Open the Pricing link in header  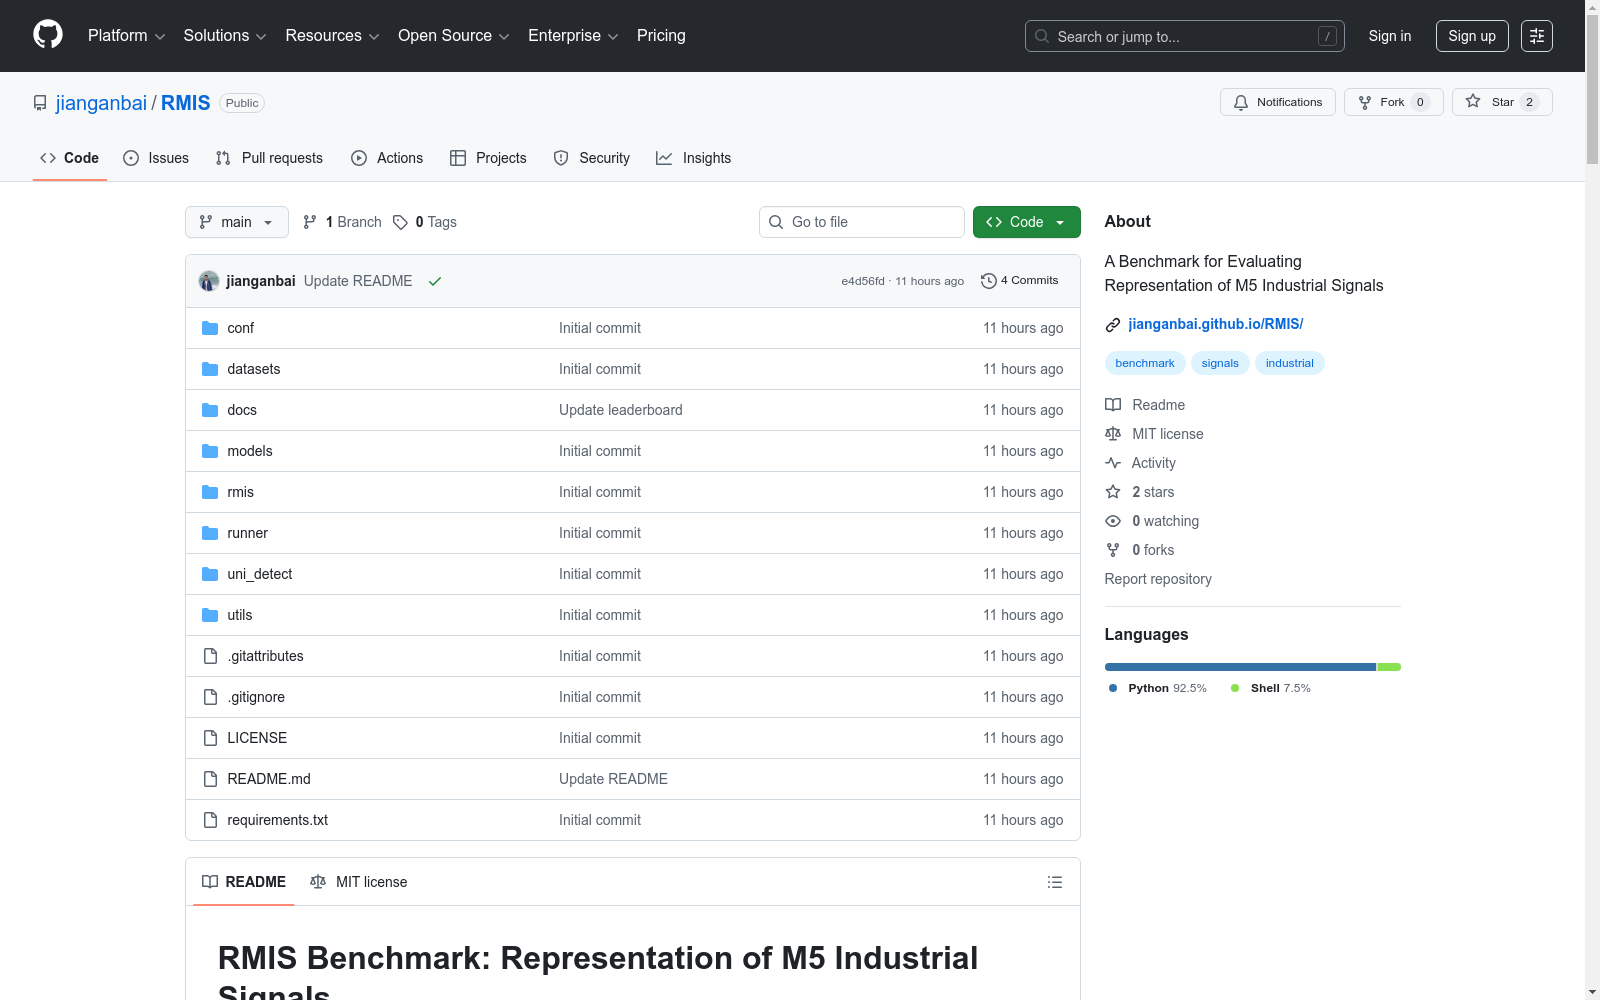pyautogui.click(x=661, y=36)
